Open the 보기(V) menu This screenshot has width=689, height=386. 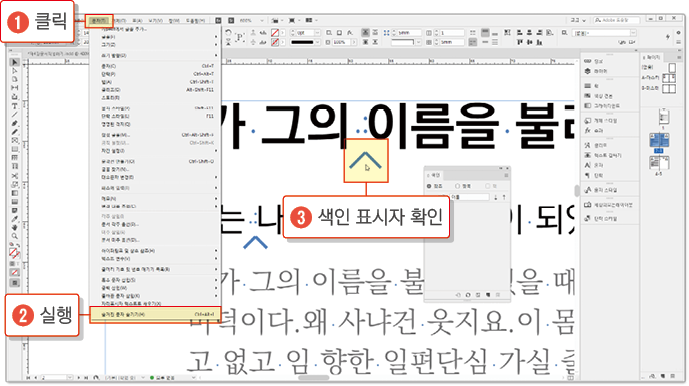click(x=156, y=21)
